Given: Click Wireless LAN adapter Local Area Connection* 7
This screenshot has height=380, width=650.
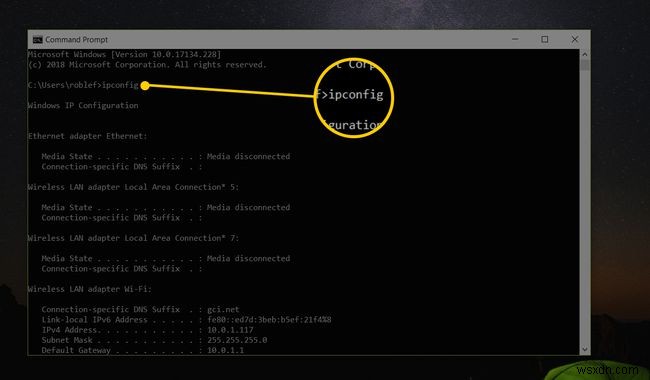Looking at the screenshot, I should (x=133, y=238).
